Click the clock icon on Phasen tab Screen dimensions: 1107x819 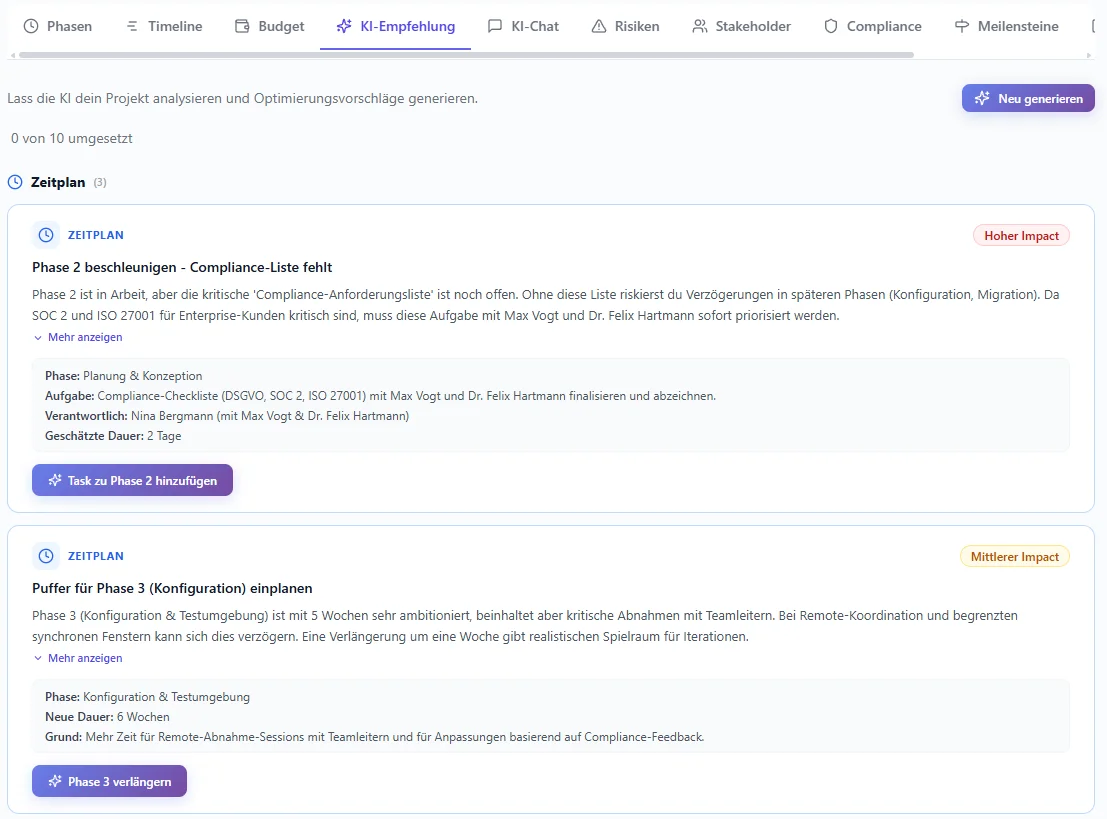point(31,26)
